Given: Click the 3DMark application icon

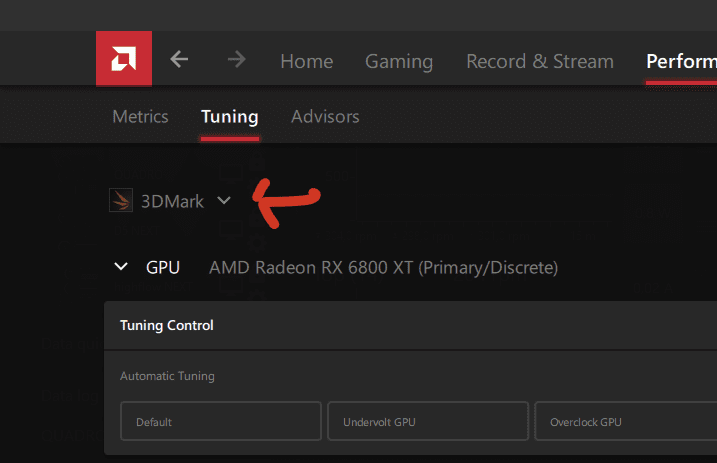Looking at the screenshot, I should (x=121, y=200).
